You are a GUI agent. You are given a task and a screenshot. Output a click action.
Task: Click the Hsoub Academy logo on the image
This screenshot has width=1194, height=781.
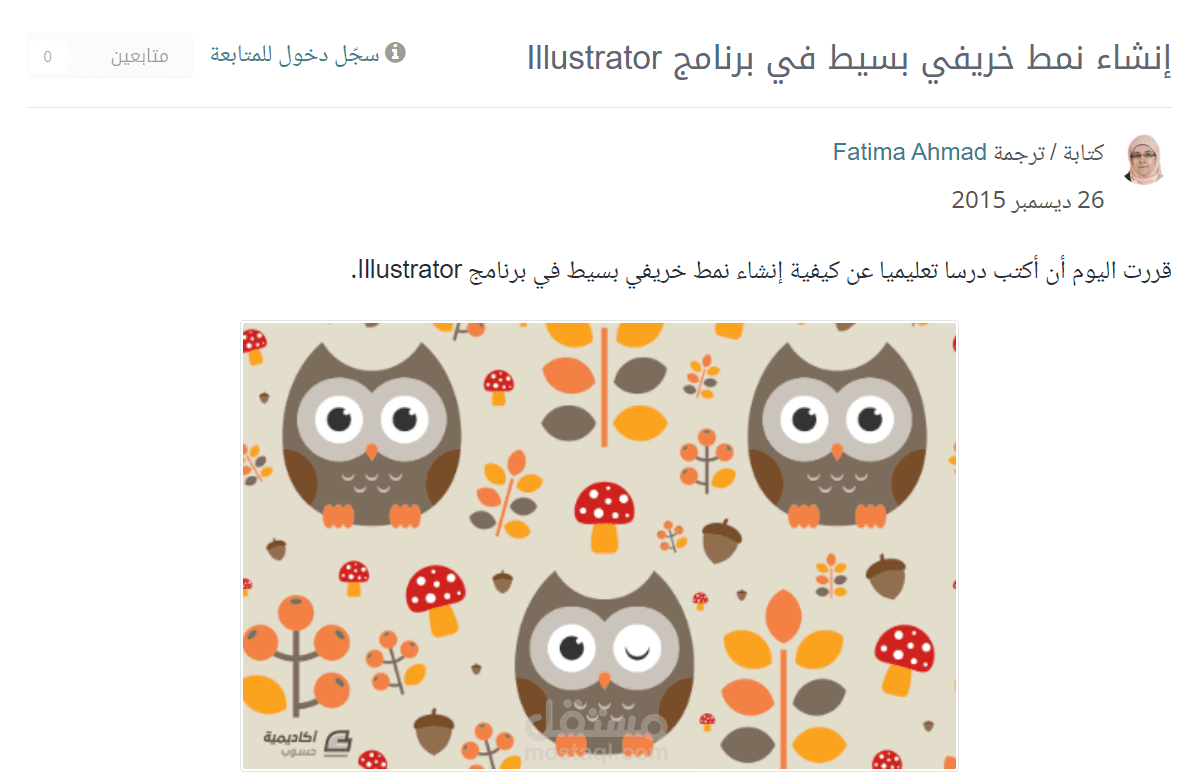(x=308, y=742)
